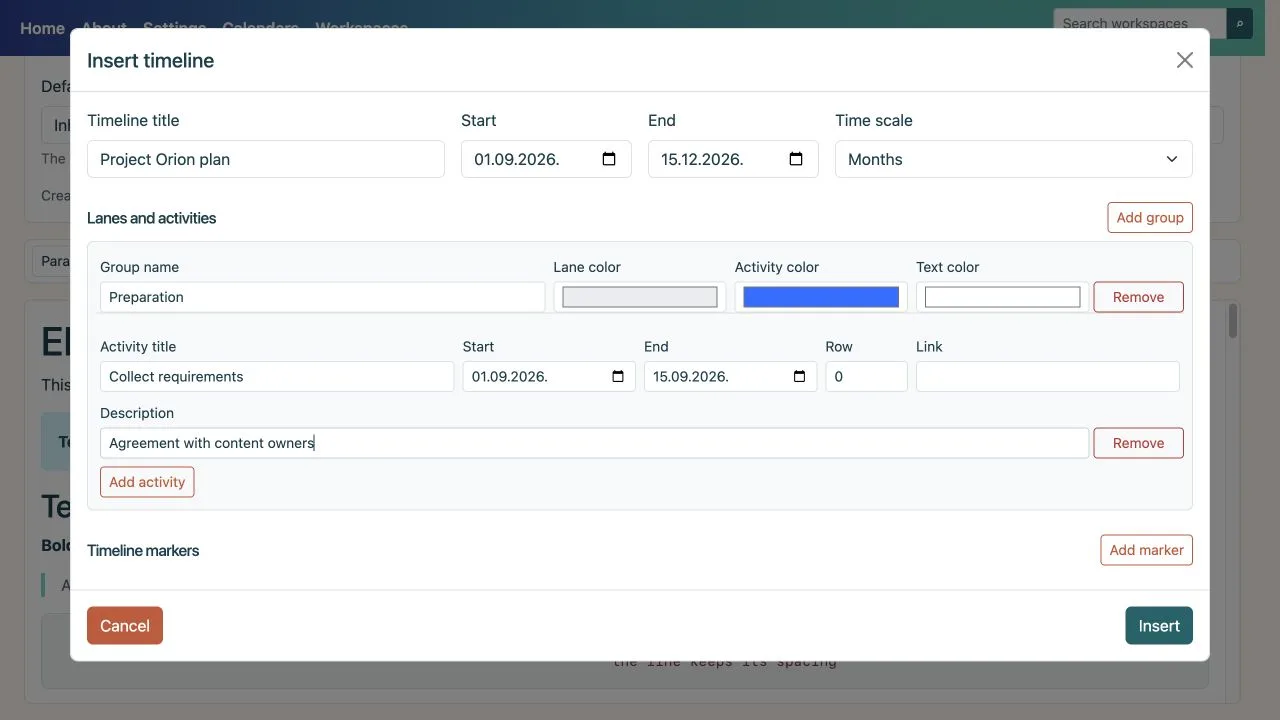1280x720 pixels.
Task: Go to Home in the navigation bar
Action: pyautogui.click(x=42, y=28)
